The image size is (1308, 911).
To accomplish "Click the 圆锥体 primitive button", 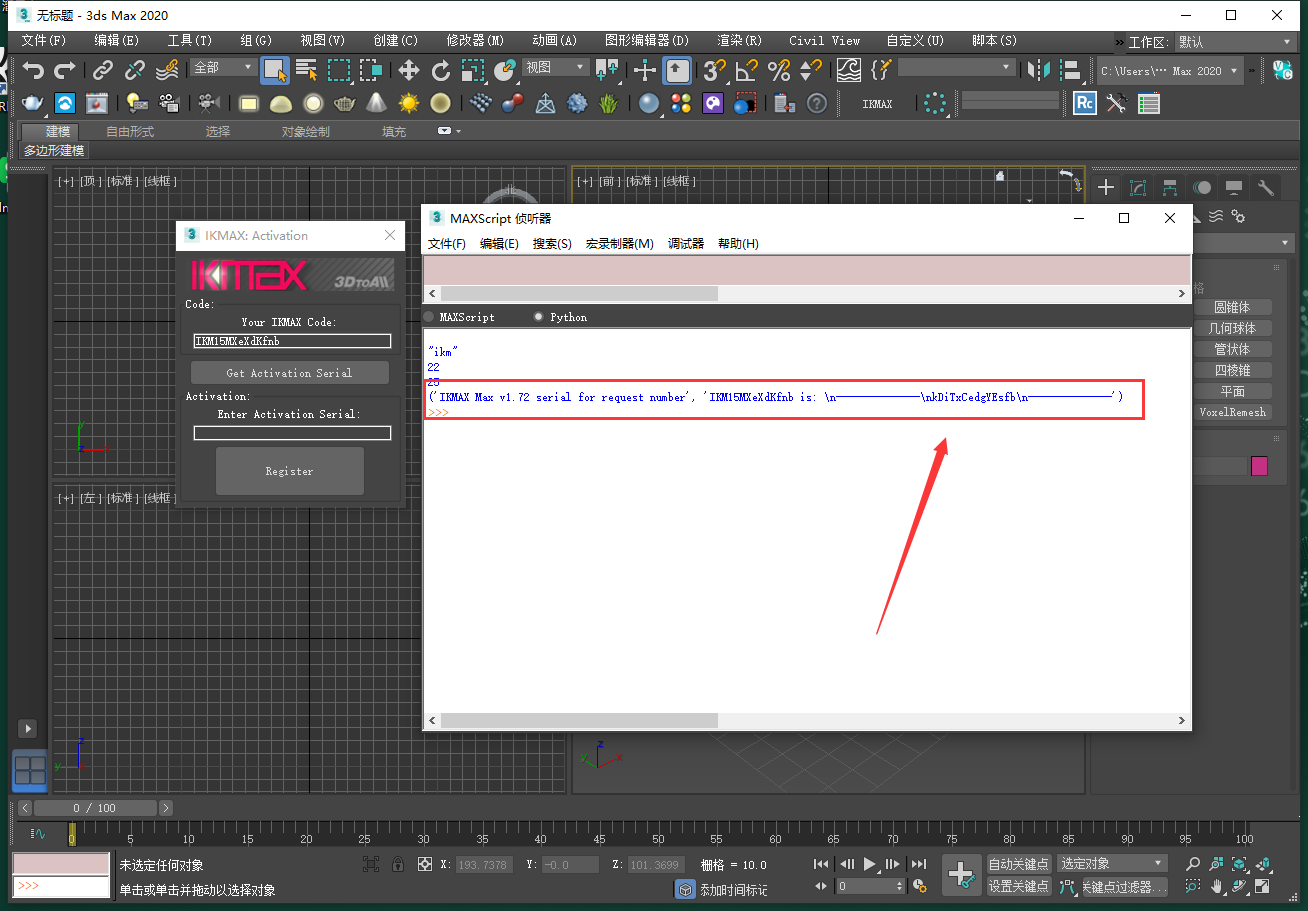I will [x=1231, y=308].
